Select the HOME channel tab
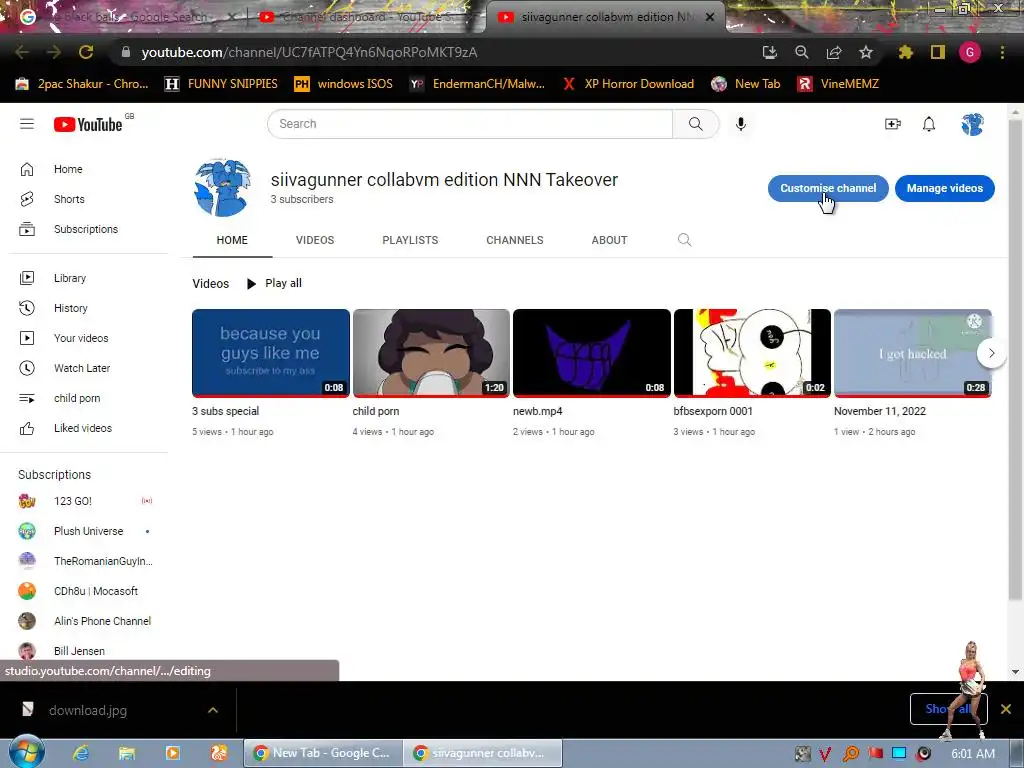 tap(232, 240)
